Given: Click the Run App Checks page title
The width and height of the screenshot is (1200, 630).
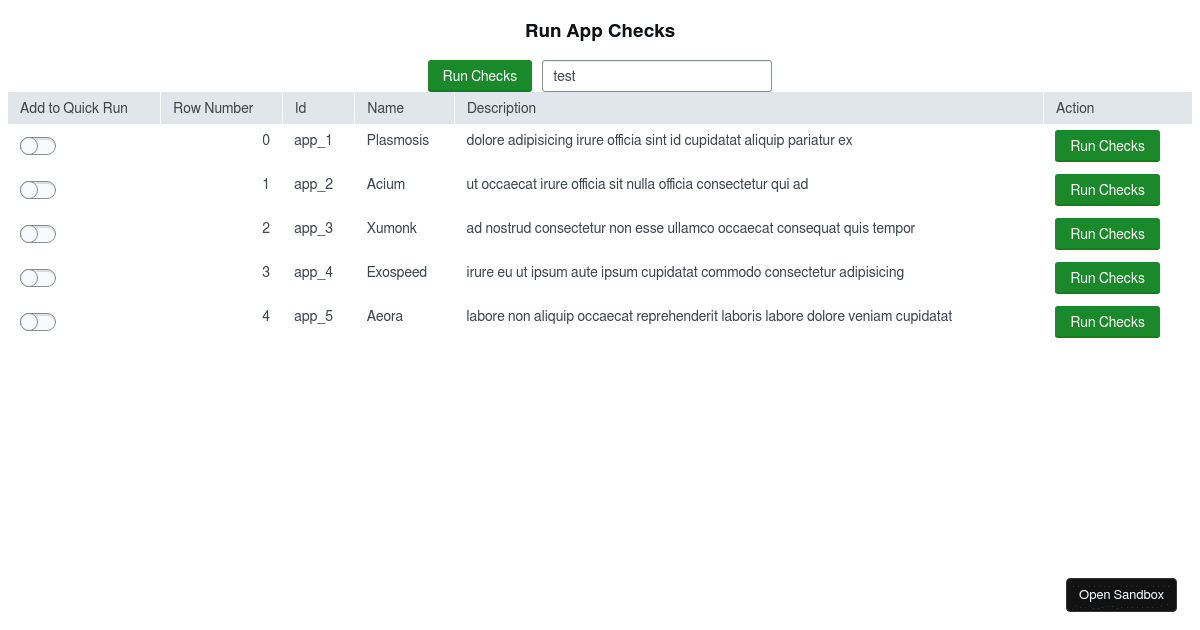Looking at the screenshot, I should point(600,31).
